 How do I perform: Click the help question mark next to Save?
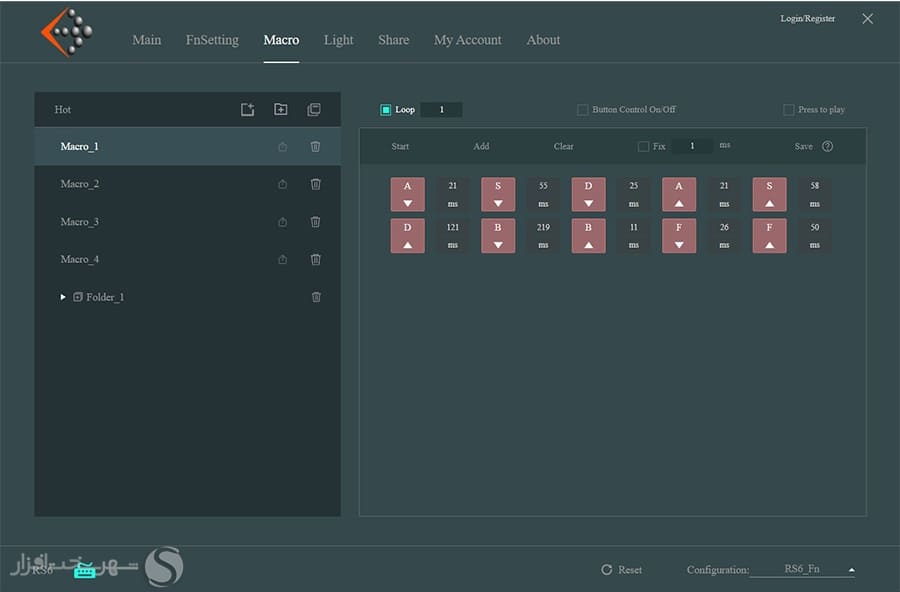(827, 146)
